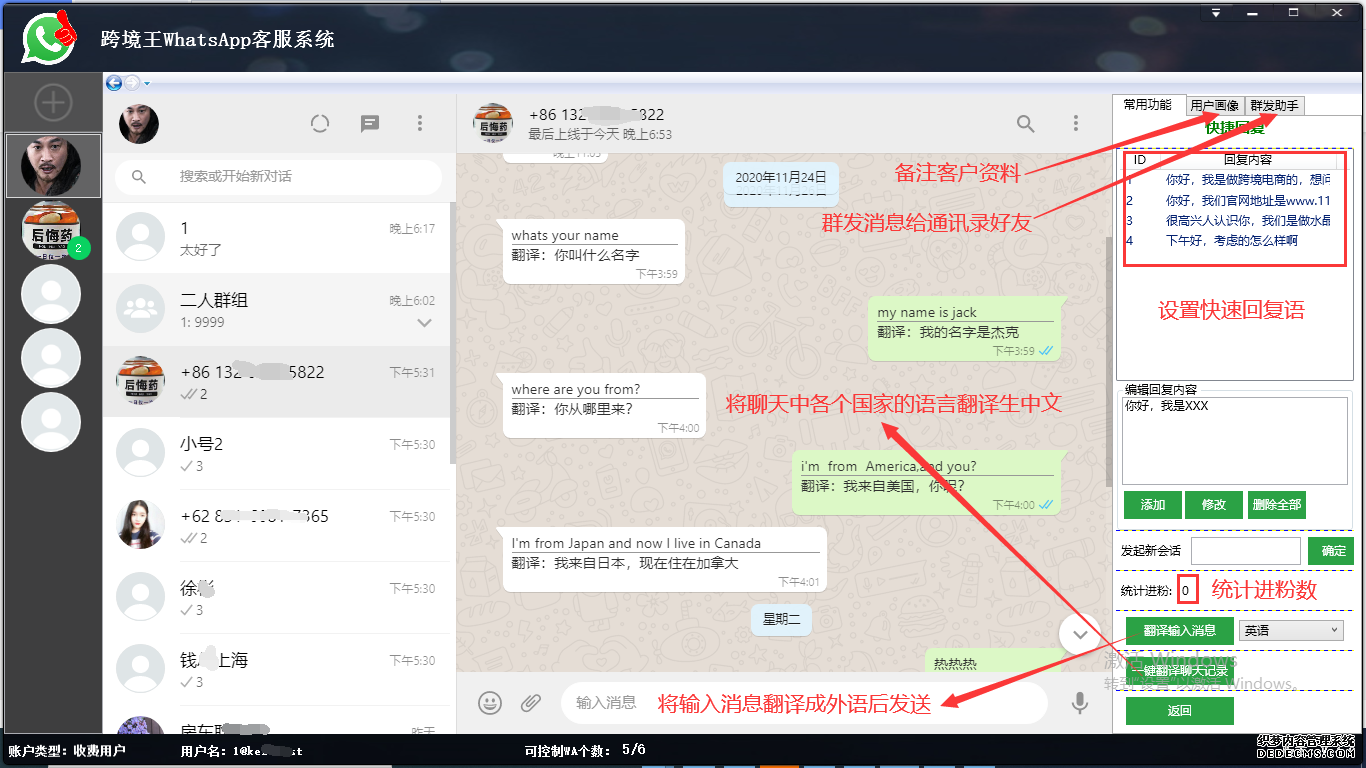Image resolution: width=1366 pixels, height=768 pixels.
Task: Open the three-dot menu in the chat header
Action: coord(1075,123)
